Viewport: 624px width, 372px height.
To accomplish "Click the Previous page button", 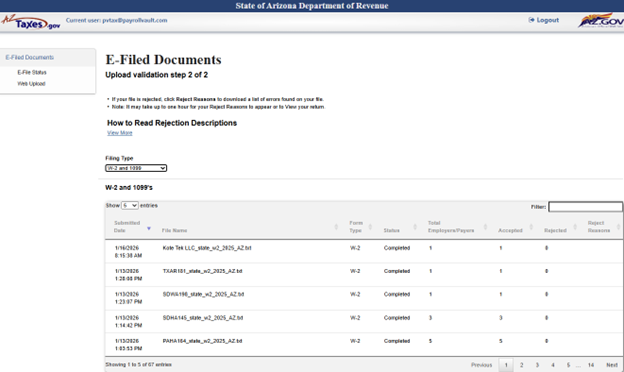I will coord(482,365).
